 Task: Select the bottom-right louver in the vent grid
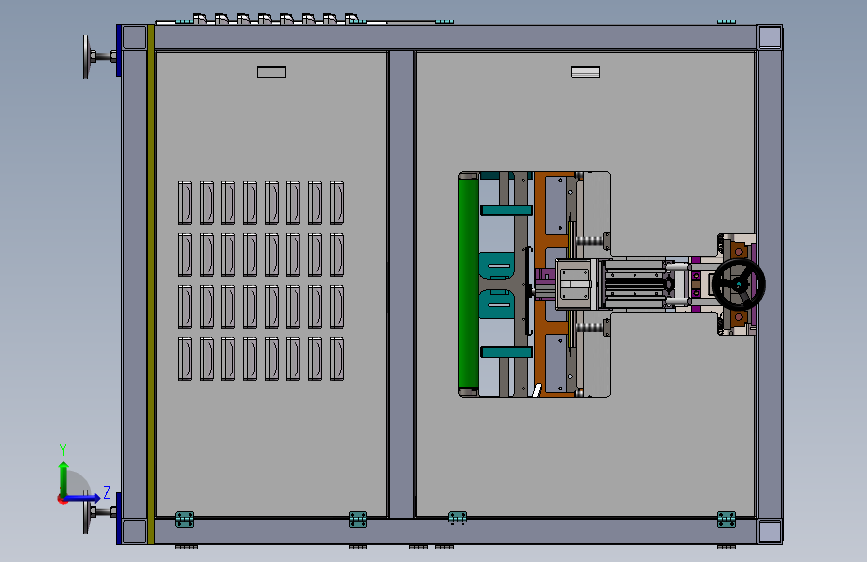coord(337,359)
